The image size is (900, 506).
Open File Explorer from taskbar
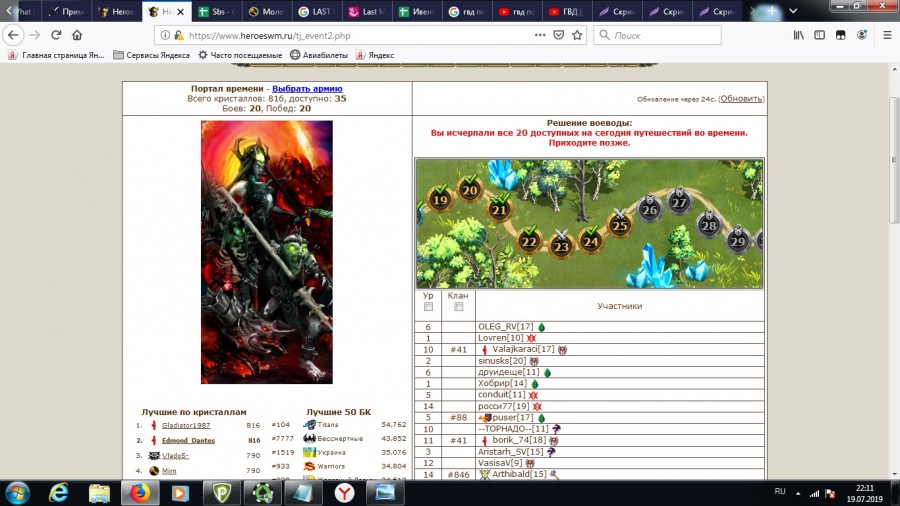pyautogui.click(x=99, y=493)
